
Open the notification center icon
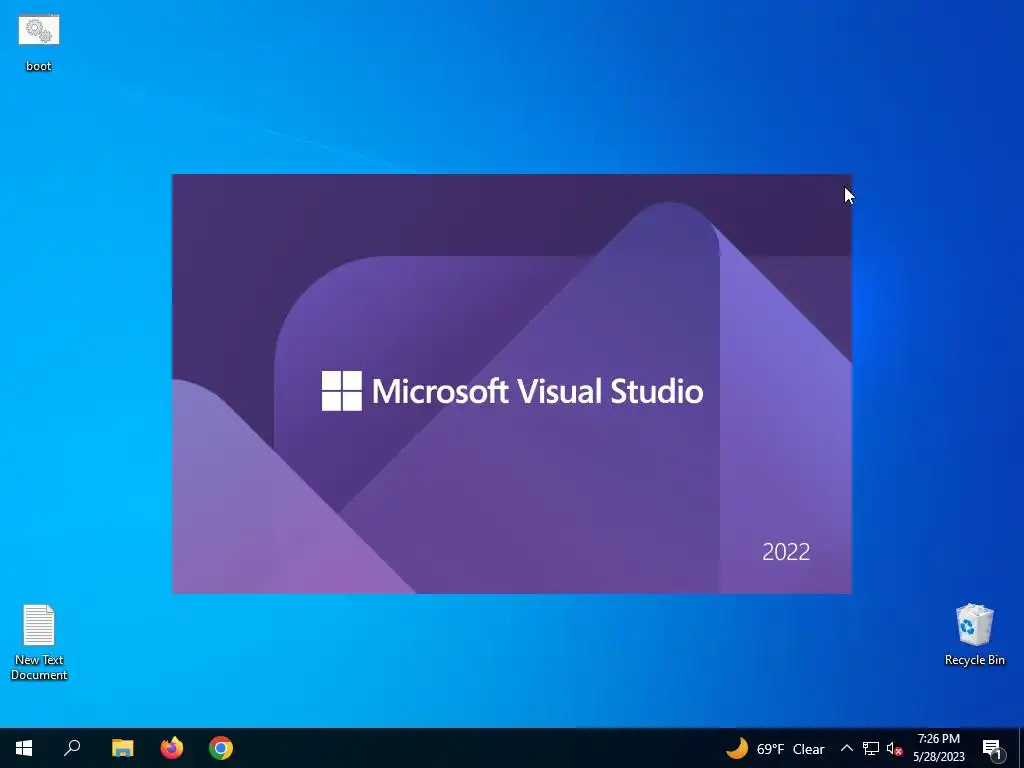[x=992, y=748]
